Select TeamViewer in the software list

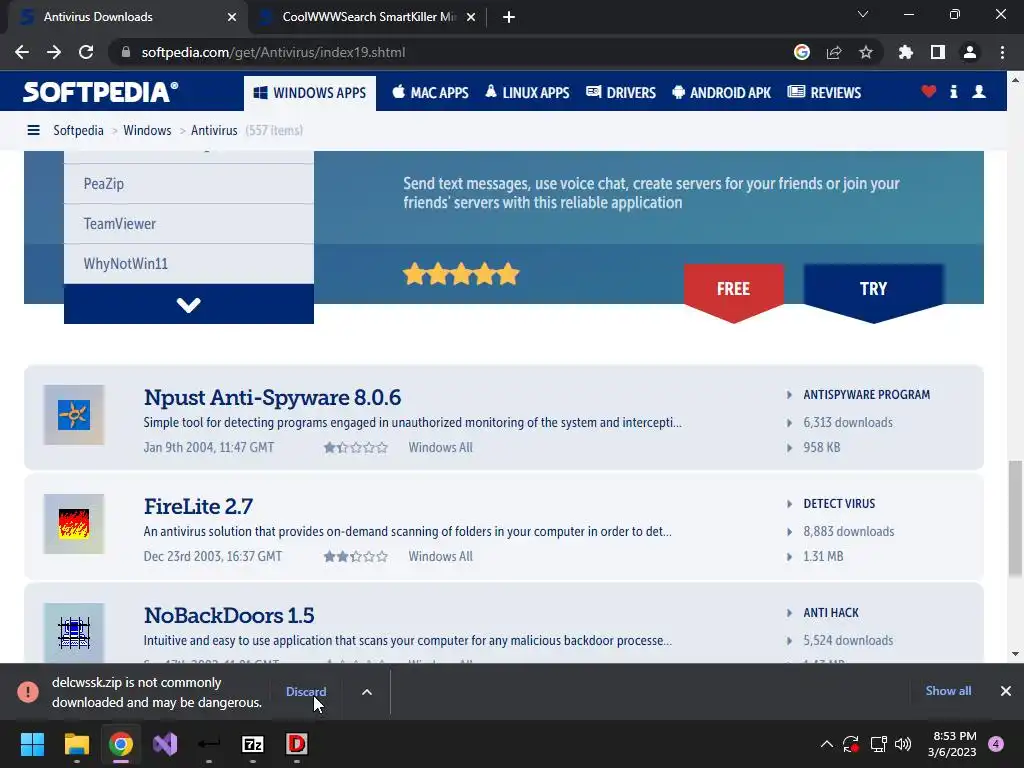pos(189,223)
